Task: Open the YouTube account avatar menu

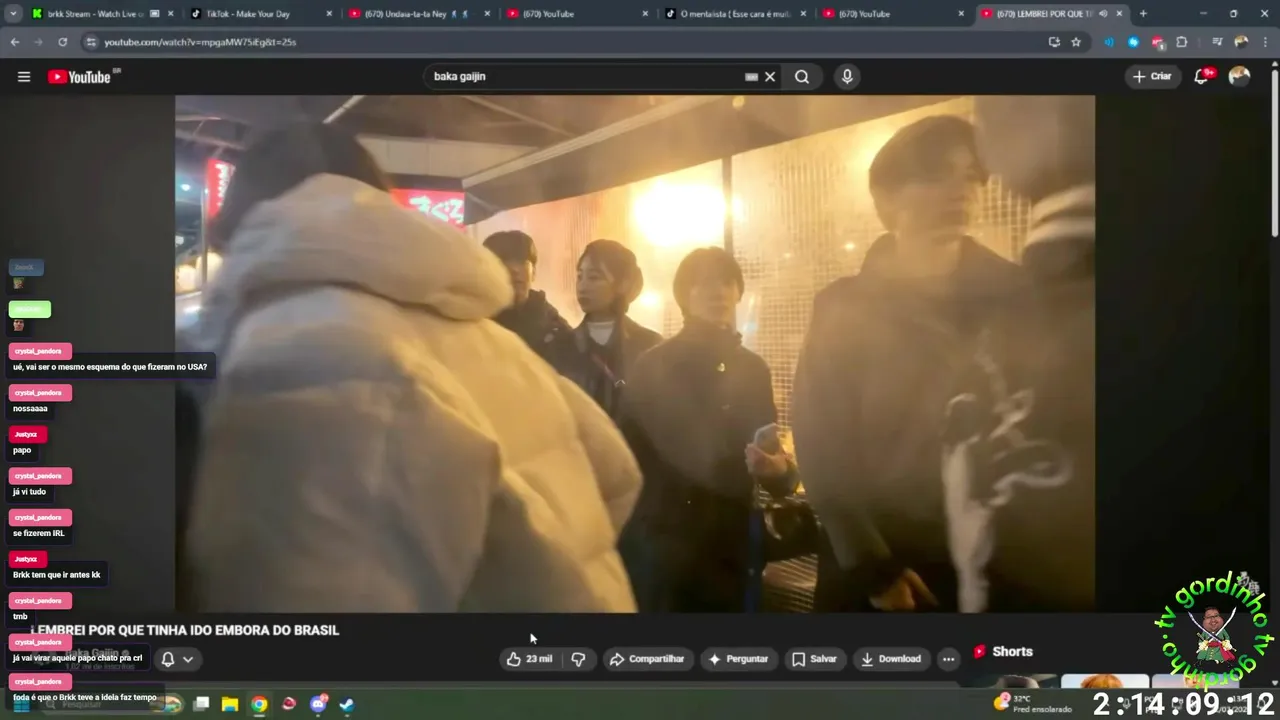Action: coord(1239,77)
